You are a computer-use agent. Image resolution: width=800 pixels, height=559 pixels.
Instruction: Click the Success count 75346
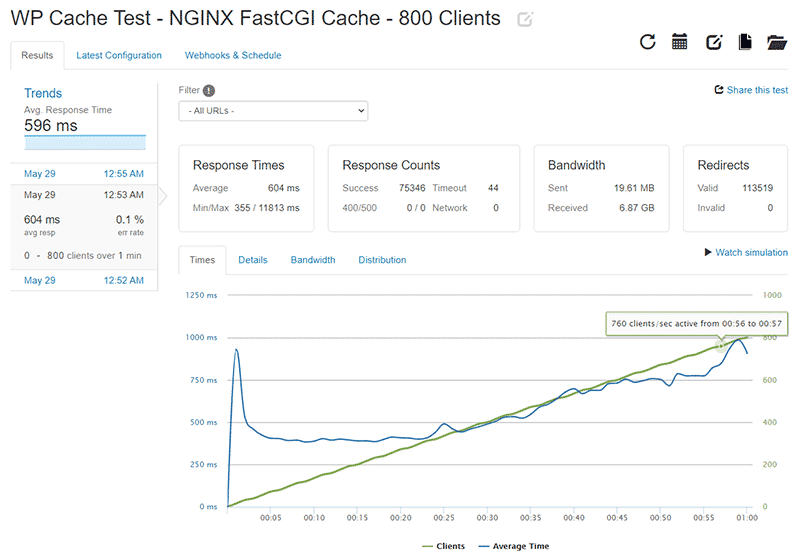point(412,188)
